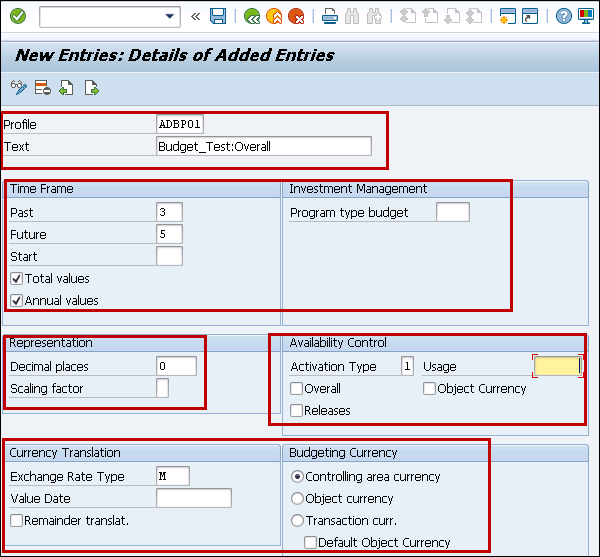Uncheck the Total values checkbox
This screenshot has width=600, height=557.
tap(16, 278)
